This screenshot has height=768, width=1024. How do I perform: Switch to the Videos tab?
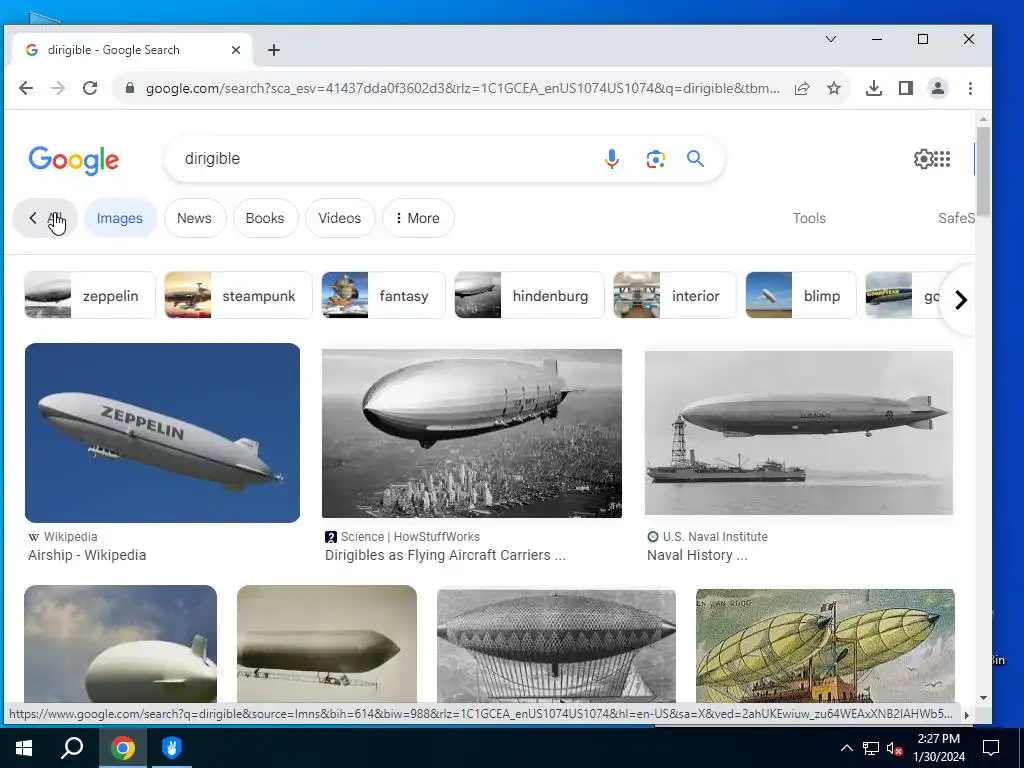[340, 218]
